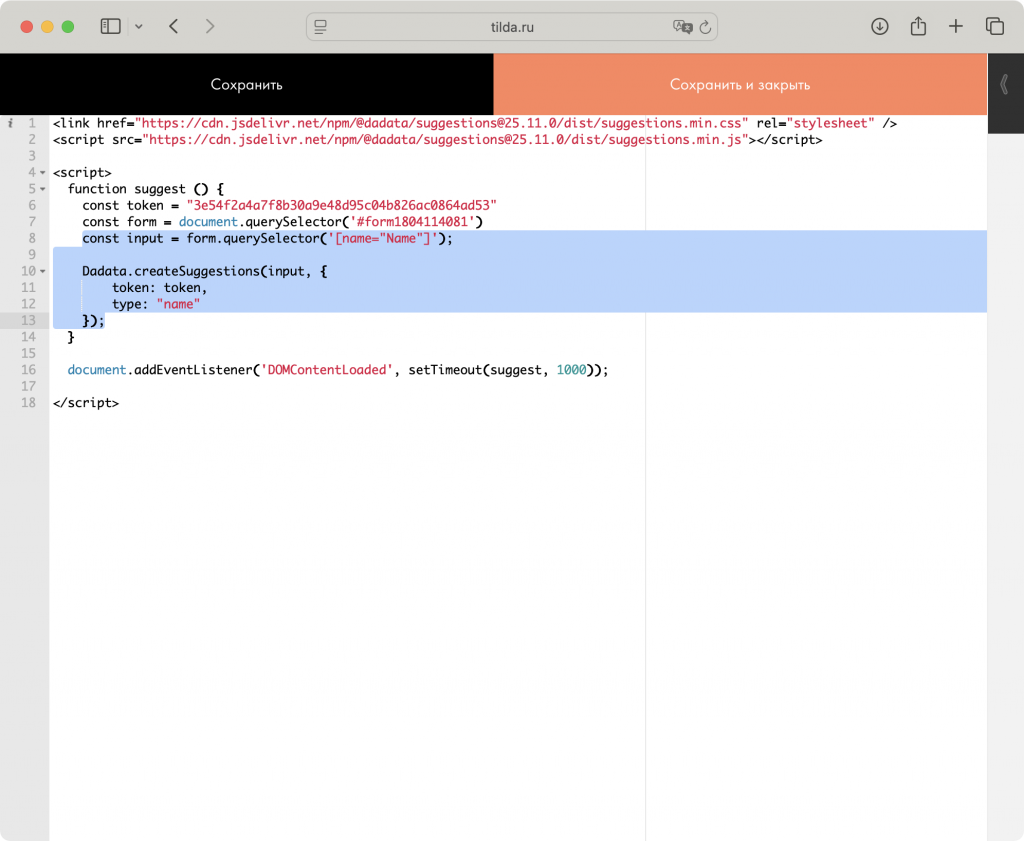This screenshot has height=841, width=1024.
Task: Click the info marker beside line 1
Action: click(10, 123)
